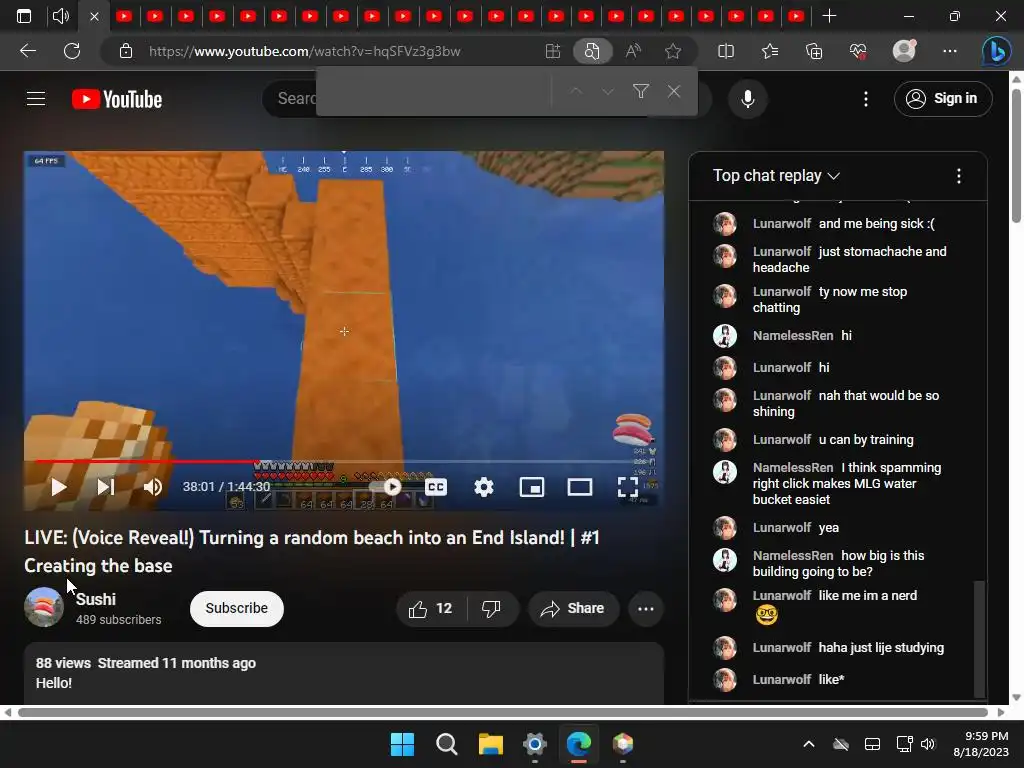The width and height of the screenshot is (1024, 768).
Task: Refresh the current page
Action: (x=72, y=51)
